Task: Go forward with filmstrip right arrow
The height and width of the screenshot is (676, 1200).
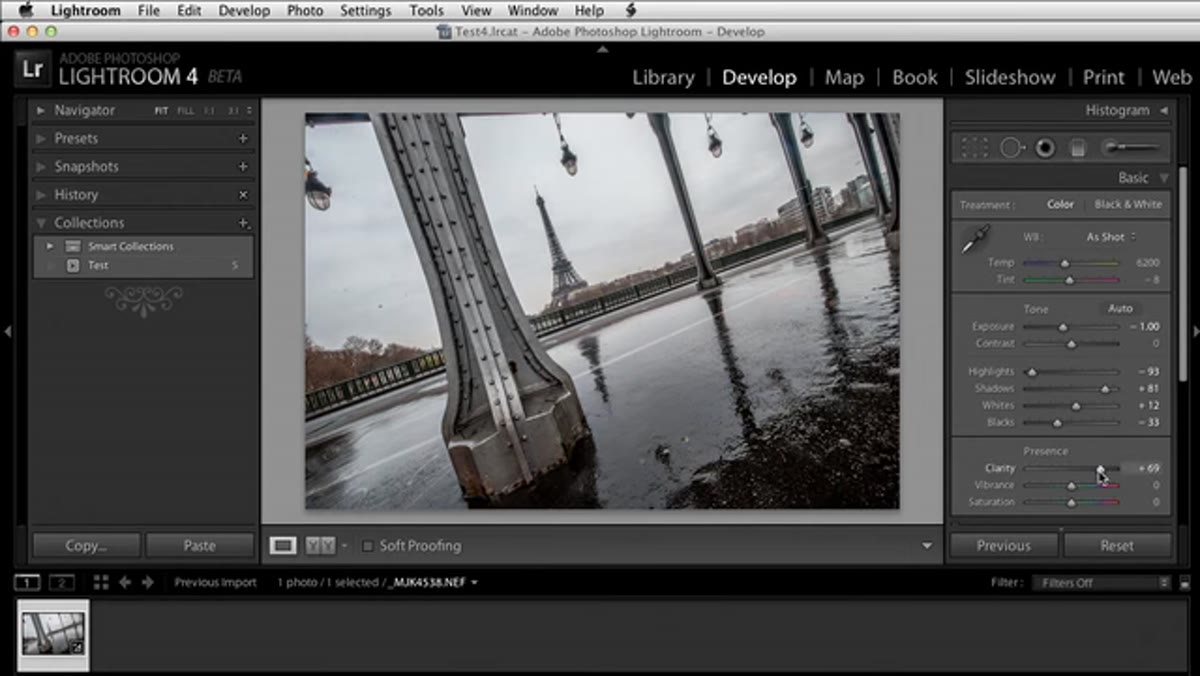Action: click(x=148, y=582)
